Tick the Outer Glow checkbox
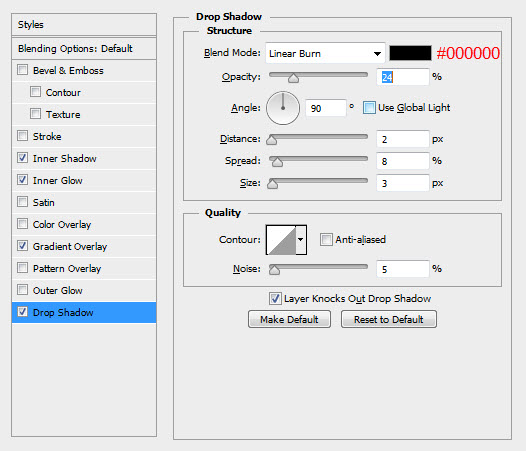The image size is (526, 451). click(x=22, y=290)
